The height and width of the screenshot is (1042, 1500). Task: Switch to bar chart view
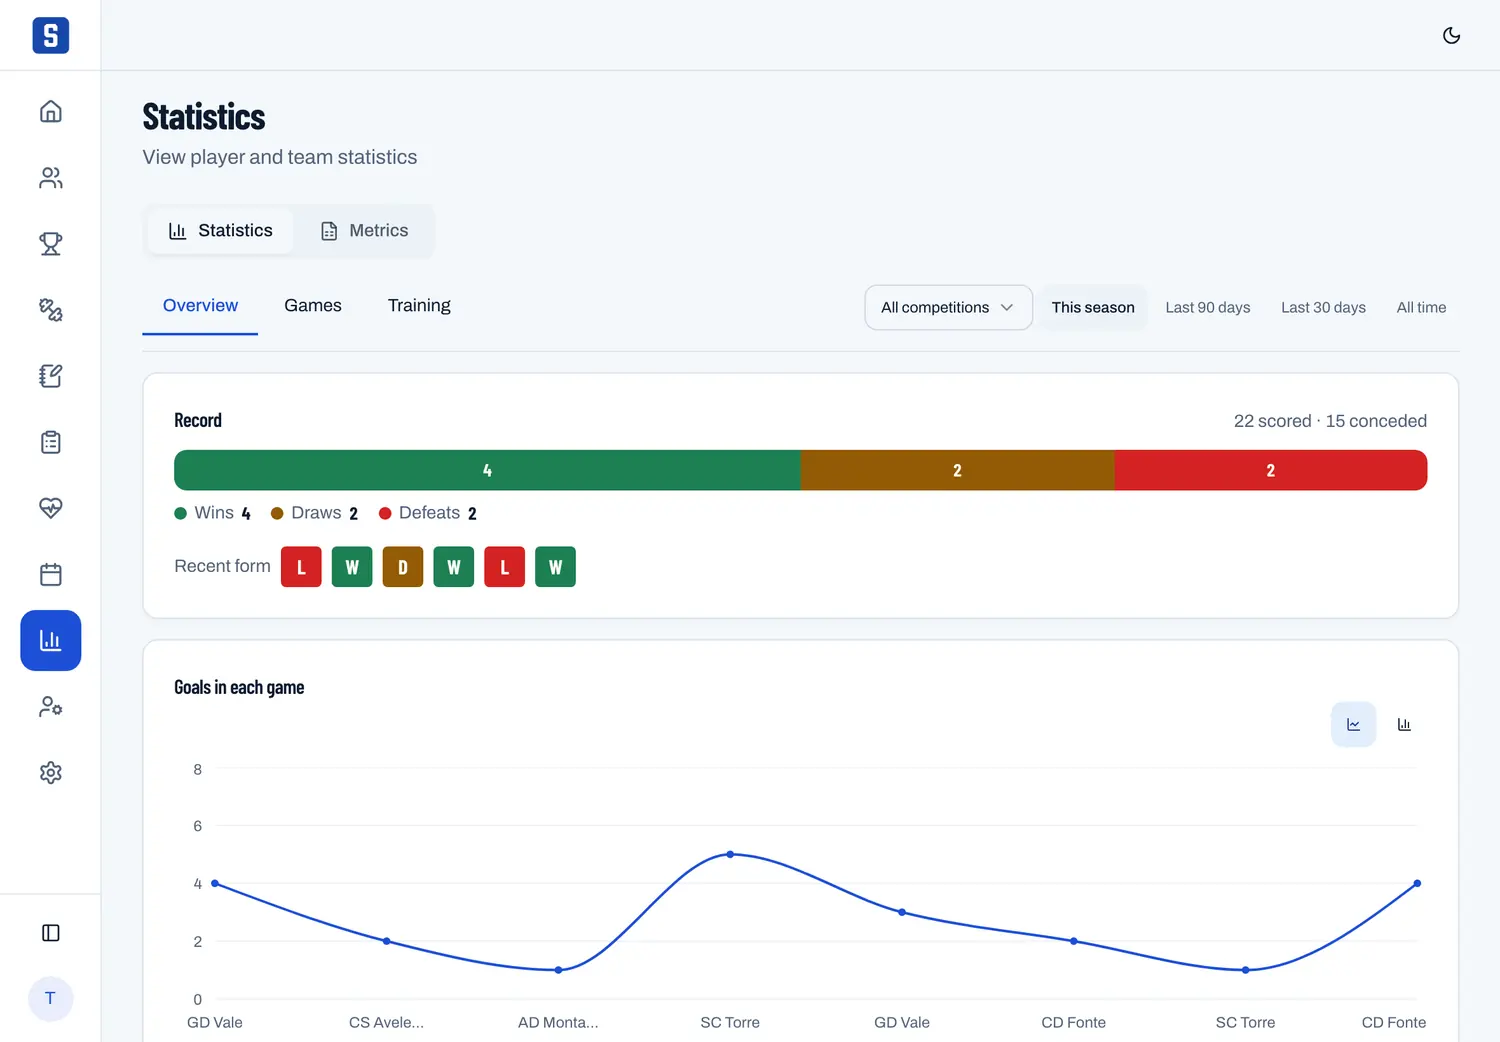coord(1404,724)
